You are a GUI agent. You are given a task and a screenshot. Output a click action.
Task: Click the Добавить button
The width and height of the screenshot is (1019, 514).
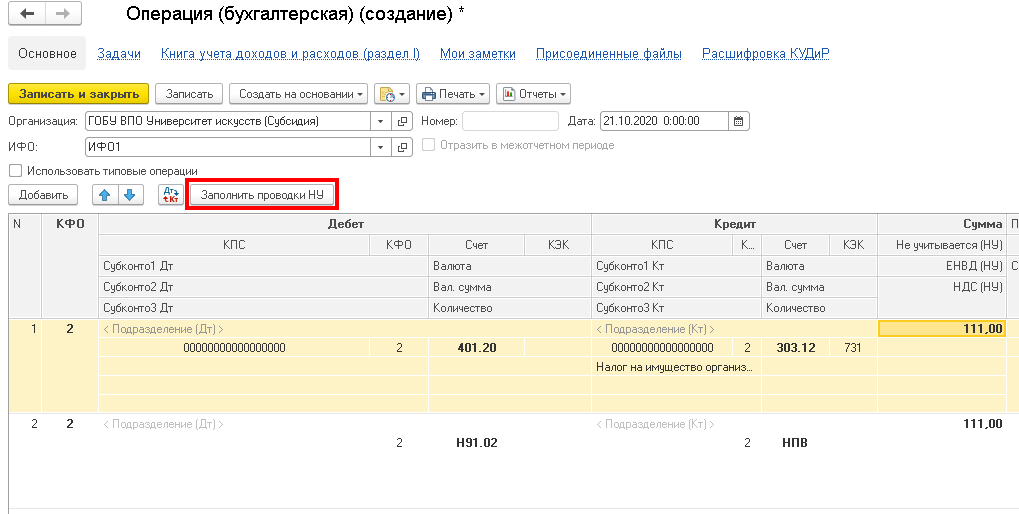43,195
